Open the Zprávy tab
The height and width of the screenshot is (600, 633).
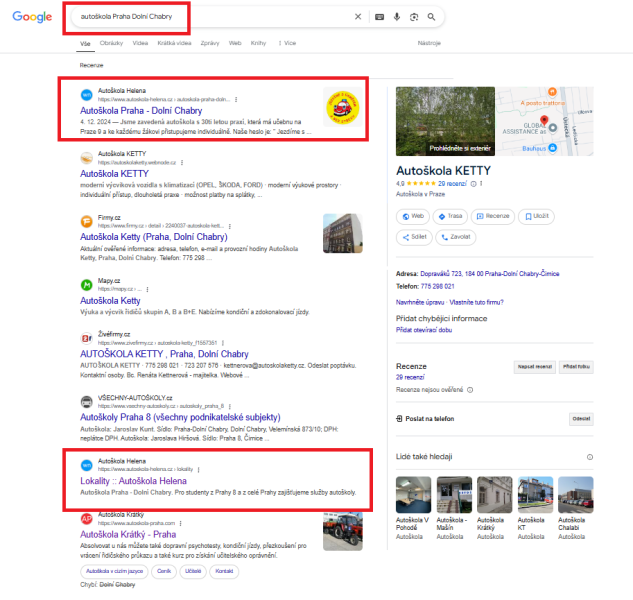(210, 43)
